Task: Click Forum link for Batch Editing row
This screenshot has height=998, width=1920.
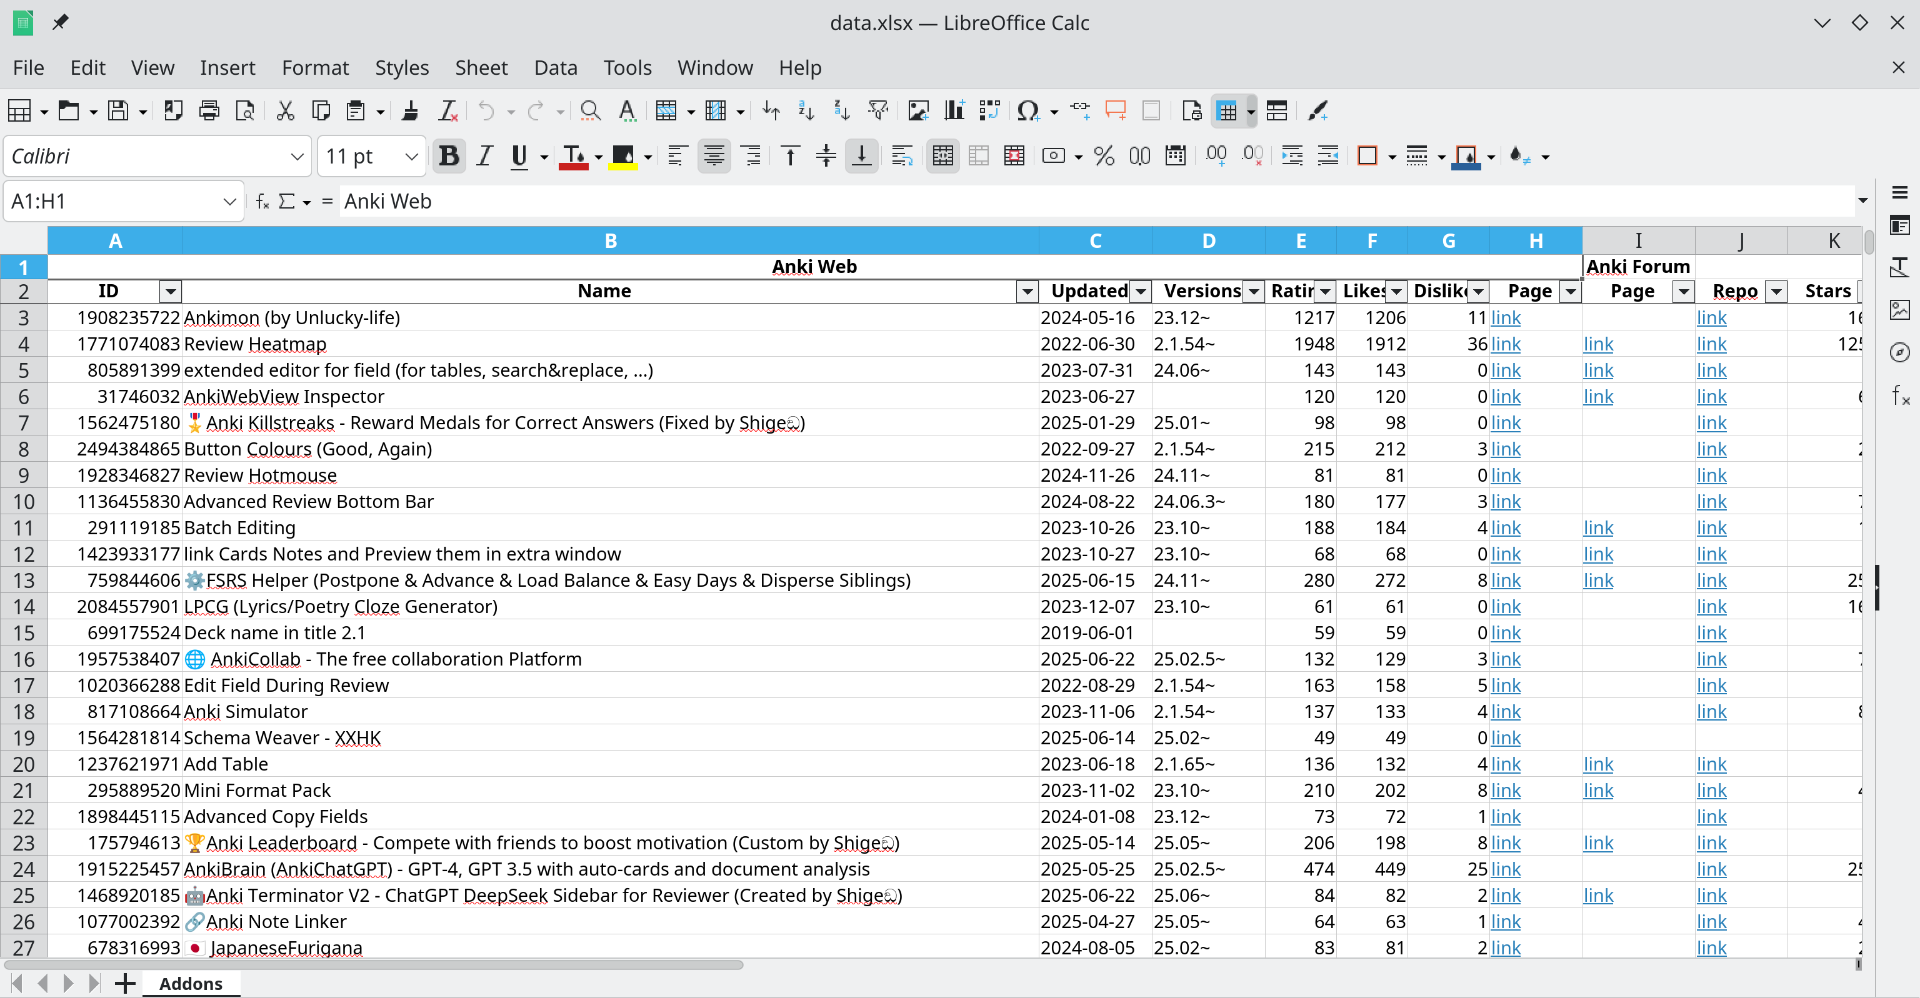Action: [x=1598, y=528]
